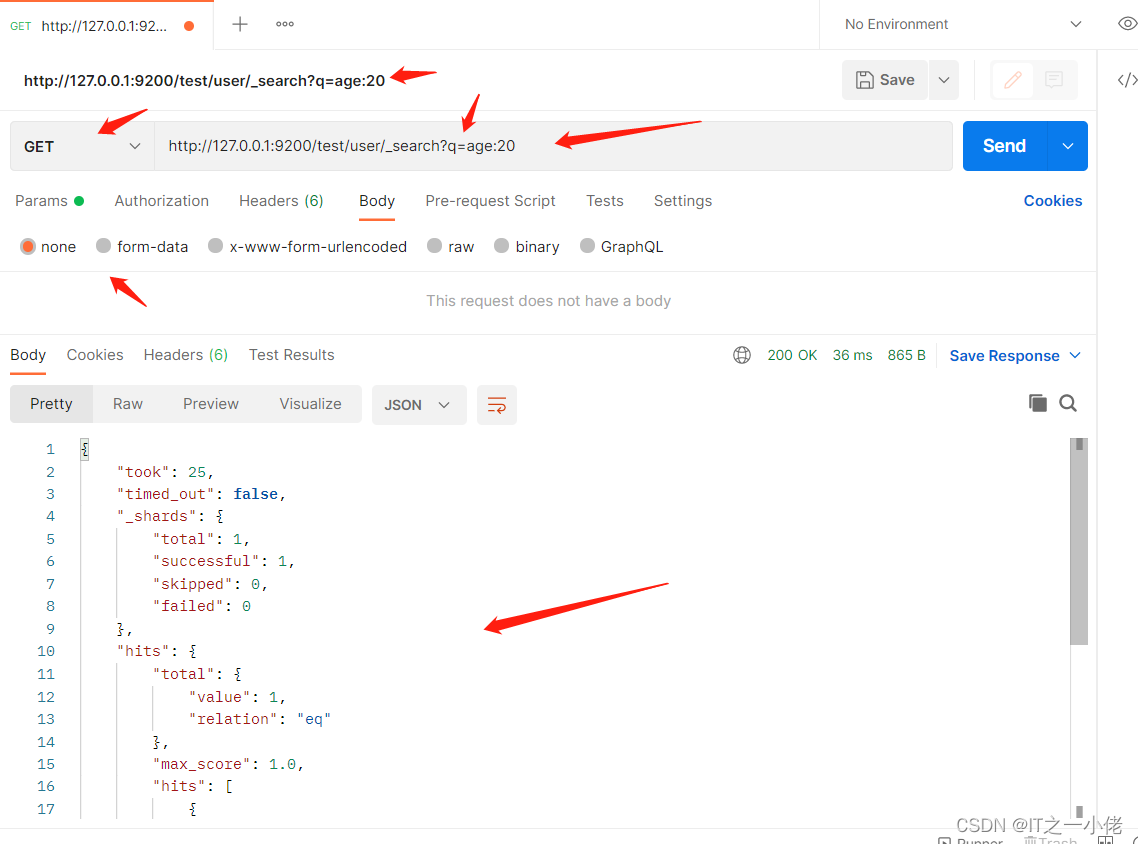Image resolution: width=1138 pixels, height=844 pixels.
Task: Expand the Send button dropdown arrow
Action: coord(1068,146)
